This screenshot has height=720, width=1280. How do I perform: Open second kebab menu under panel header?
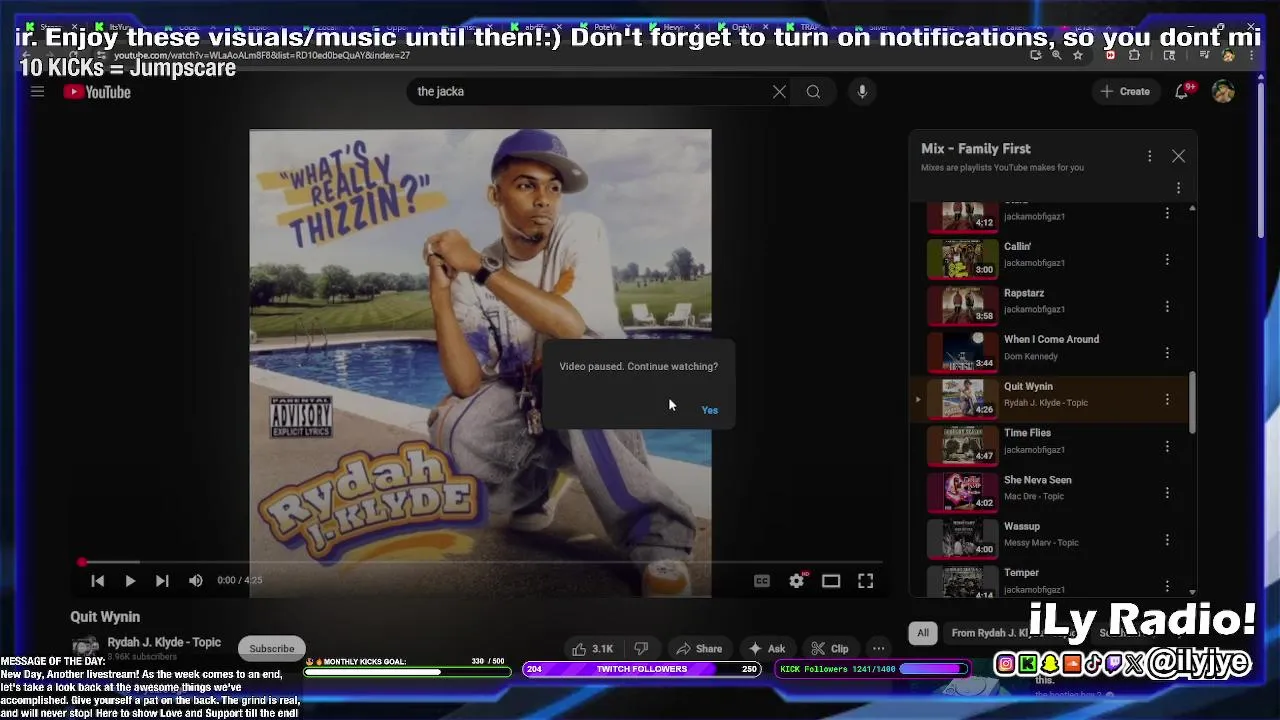1178,188
